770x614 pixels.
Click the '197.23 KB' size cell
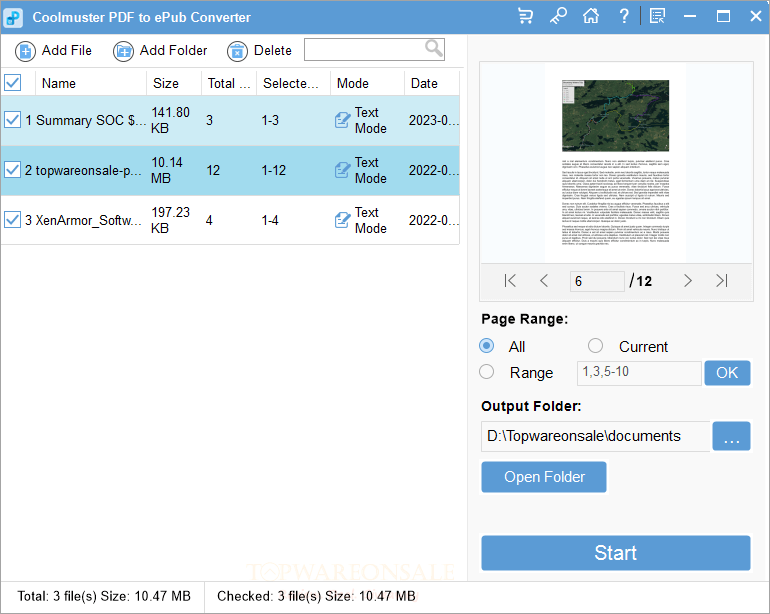[x=170, y=220]
